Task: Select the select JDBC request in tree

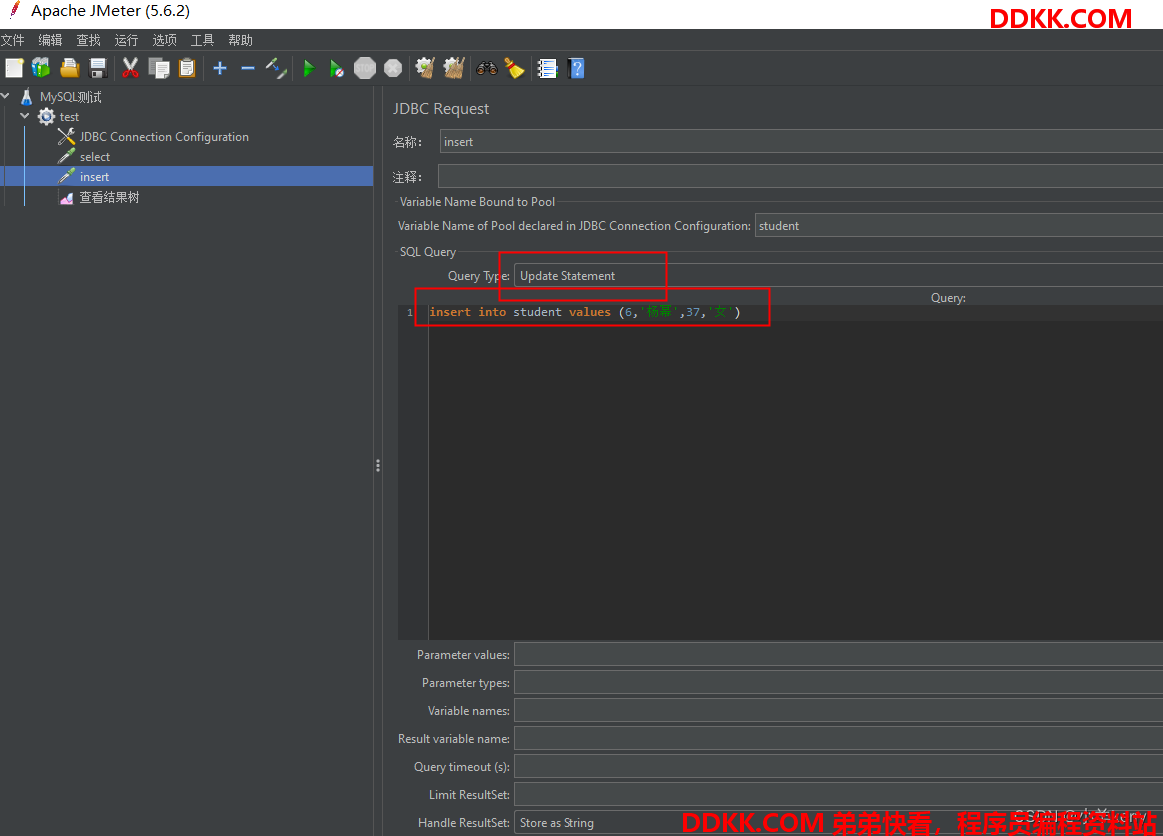Action: pyautogui.click(x=95, y=157)
